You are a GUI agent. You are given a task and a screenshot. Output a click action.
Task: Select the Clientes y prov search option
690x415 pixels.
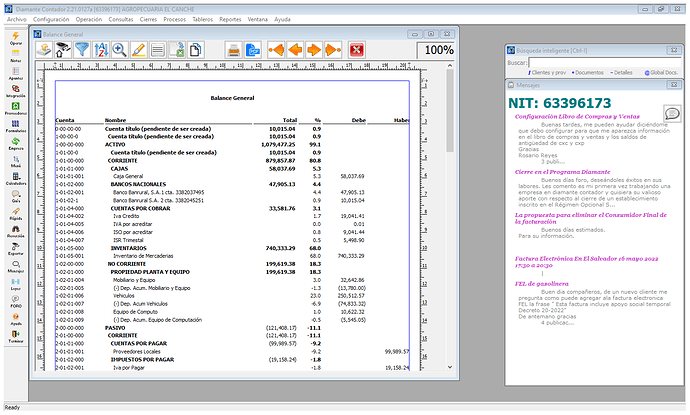[x=546, y=73]
